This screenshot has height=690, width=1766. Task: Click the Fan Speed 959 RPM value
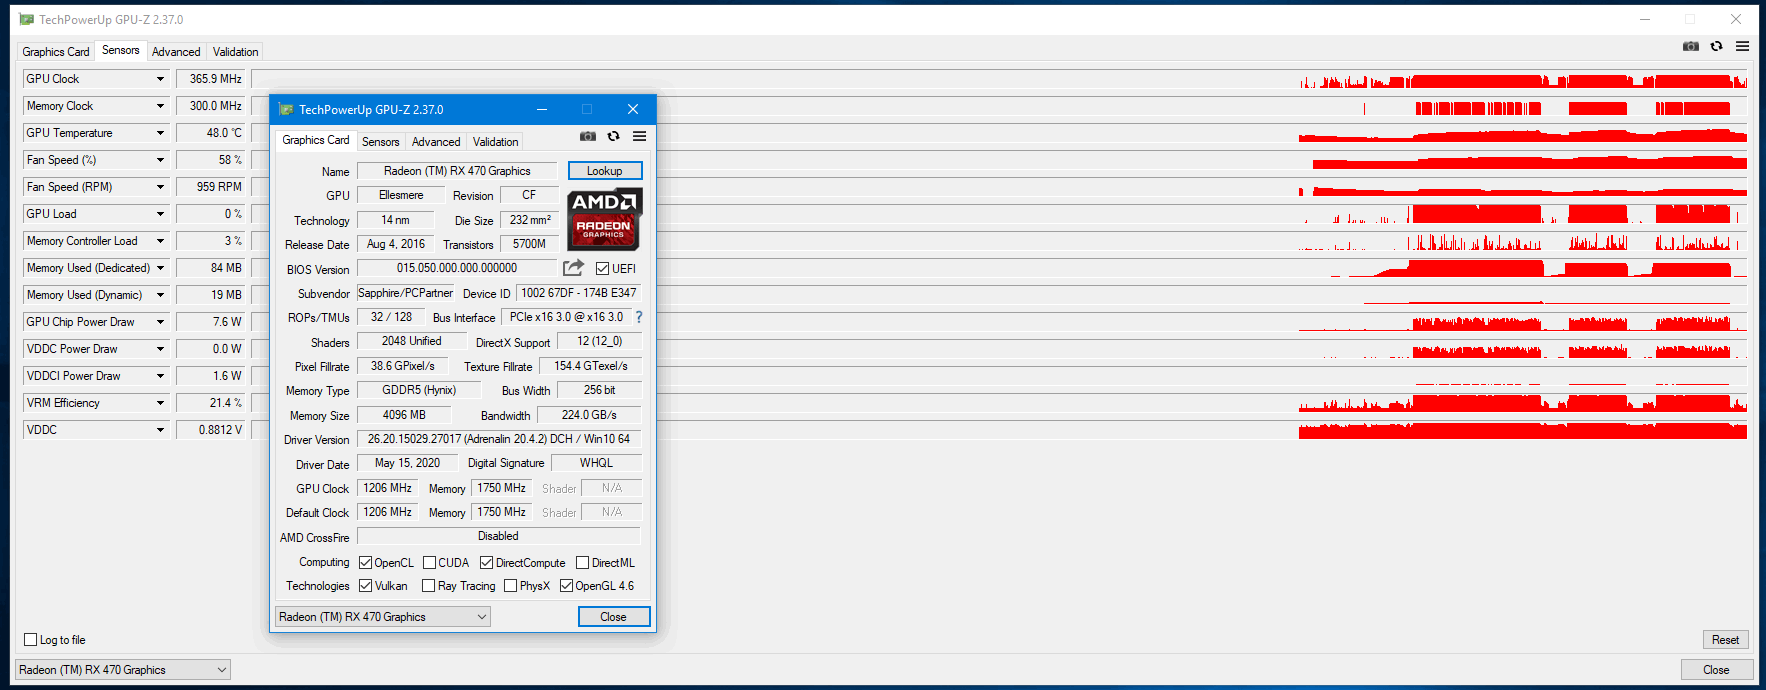point(211,187)
